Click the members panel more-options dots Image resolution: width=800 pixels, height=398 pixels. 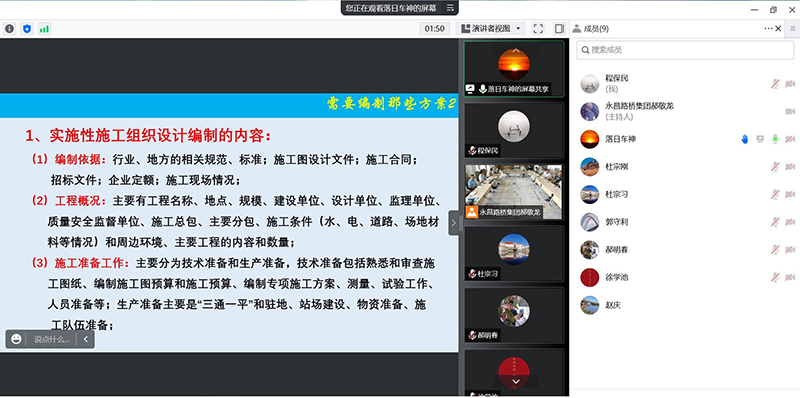(768, 29)
